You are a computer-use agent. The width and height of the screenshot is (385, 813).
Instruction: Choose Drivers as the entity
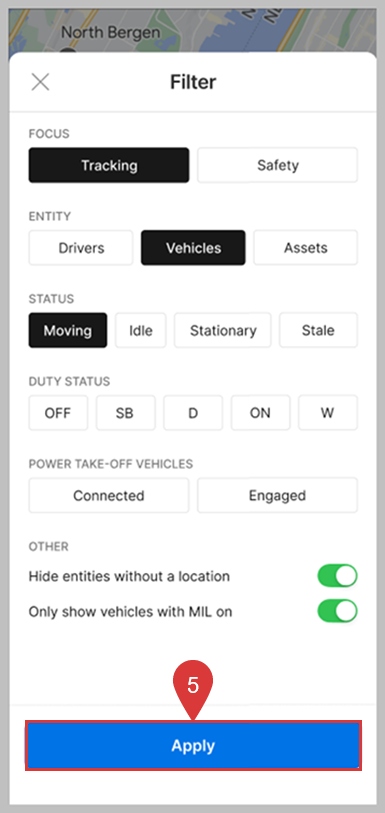(x=81, y=248)
